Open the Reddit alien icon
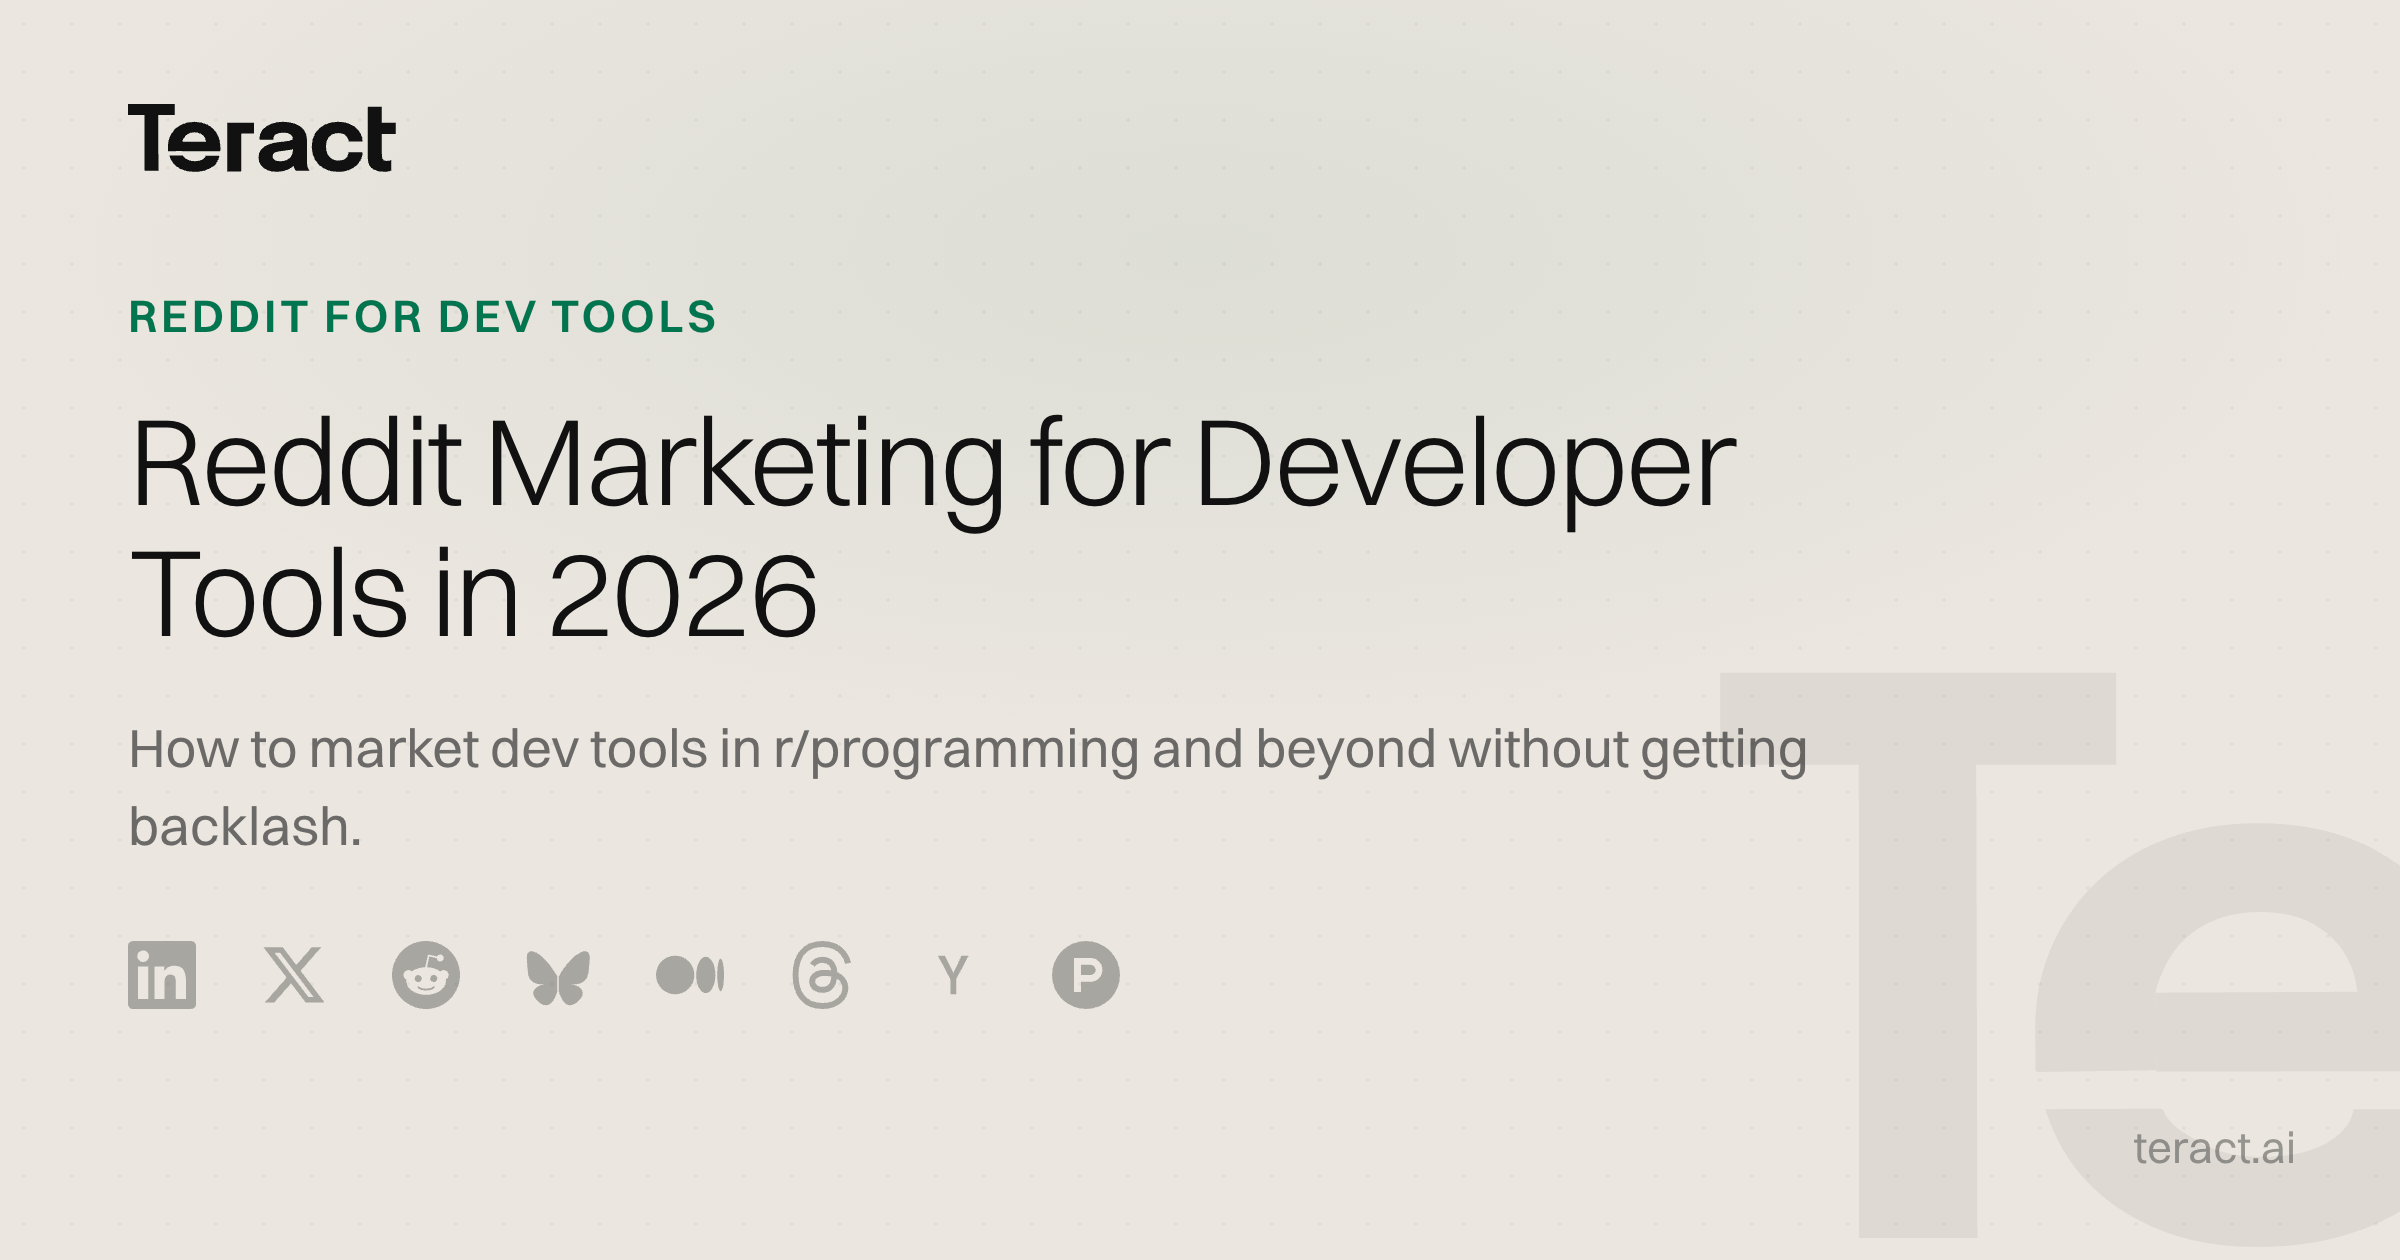 [426, 975]
